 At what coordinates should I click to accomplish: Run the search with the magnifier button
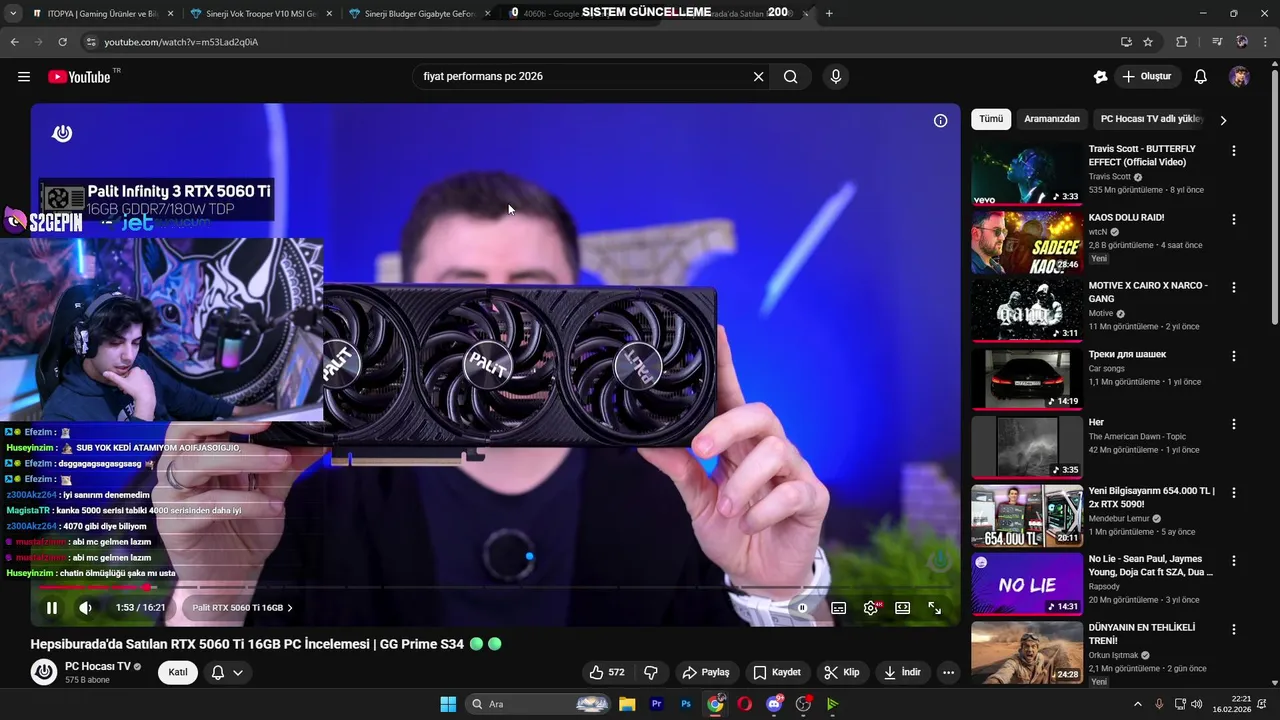[791, 77]
